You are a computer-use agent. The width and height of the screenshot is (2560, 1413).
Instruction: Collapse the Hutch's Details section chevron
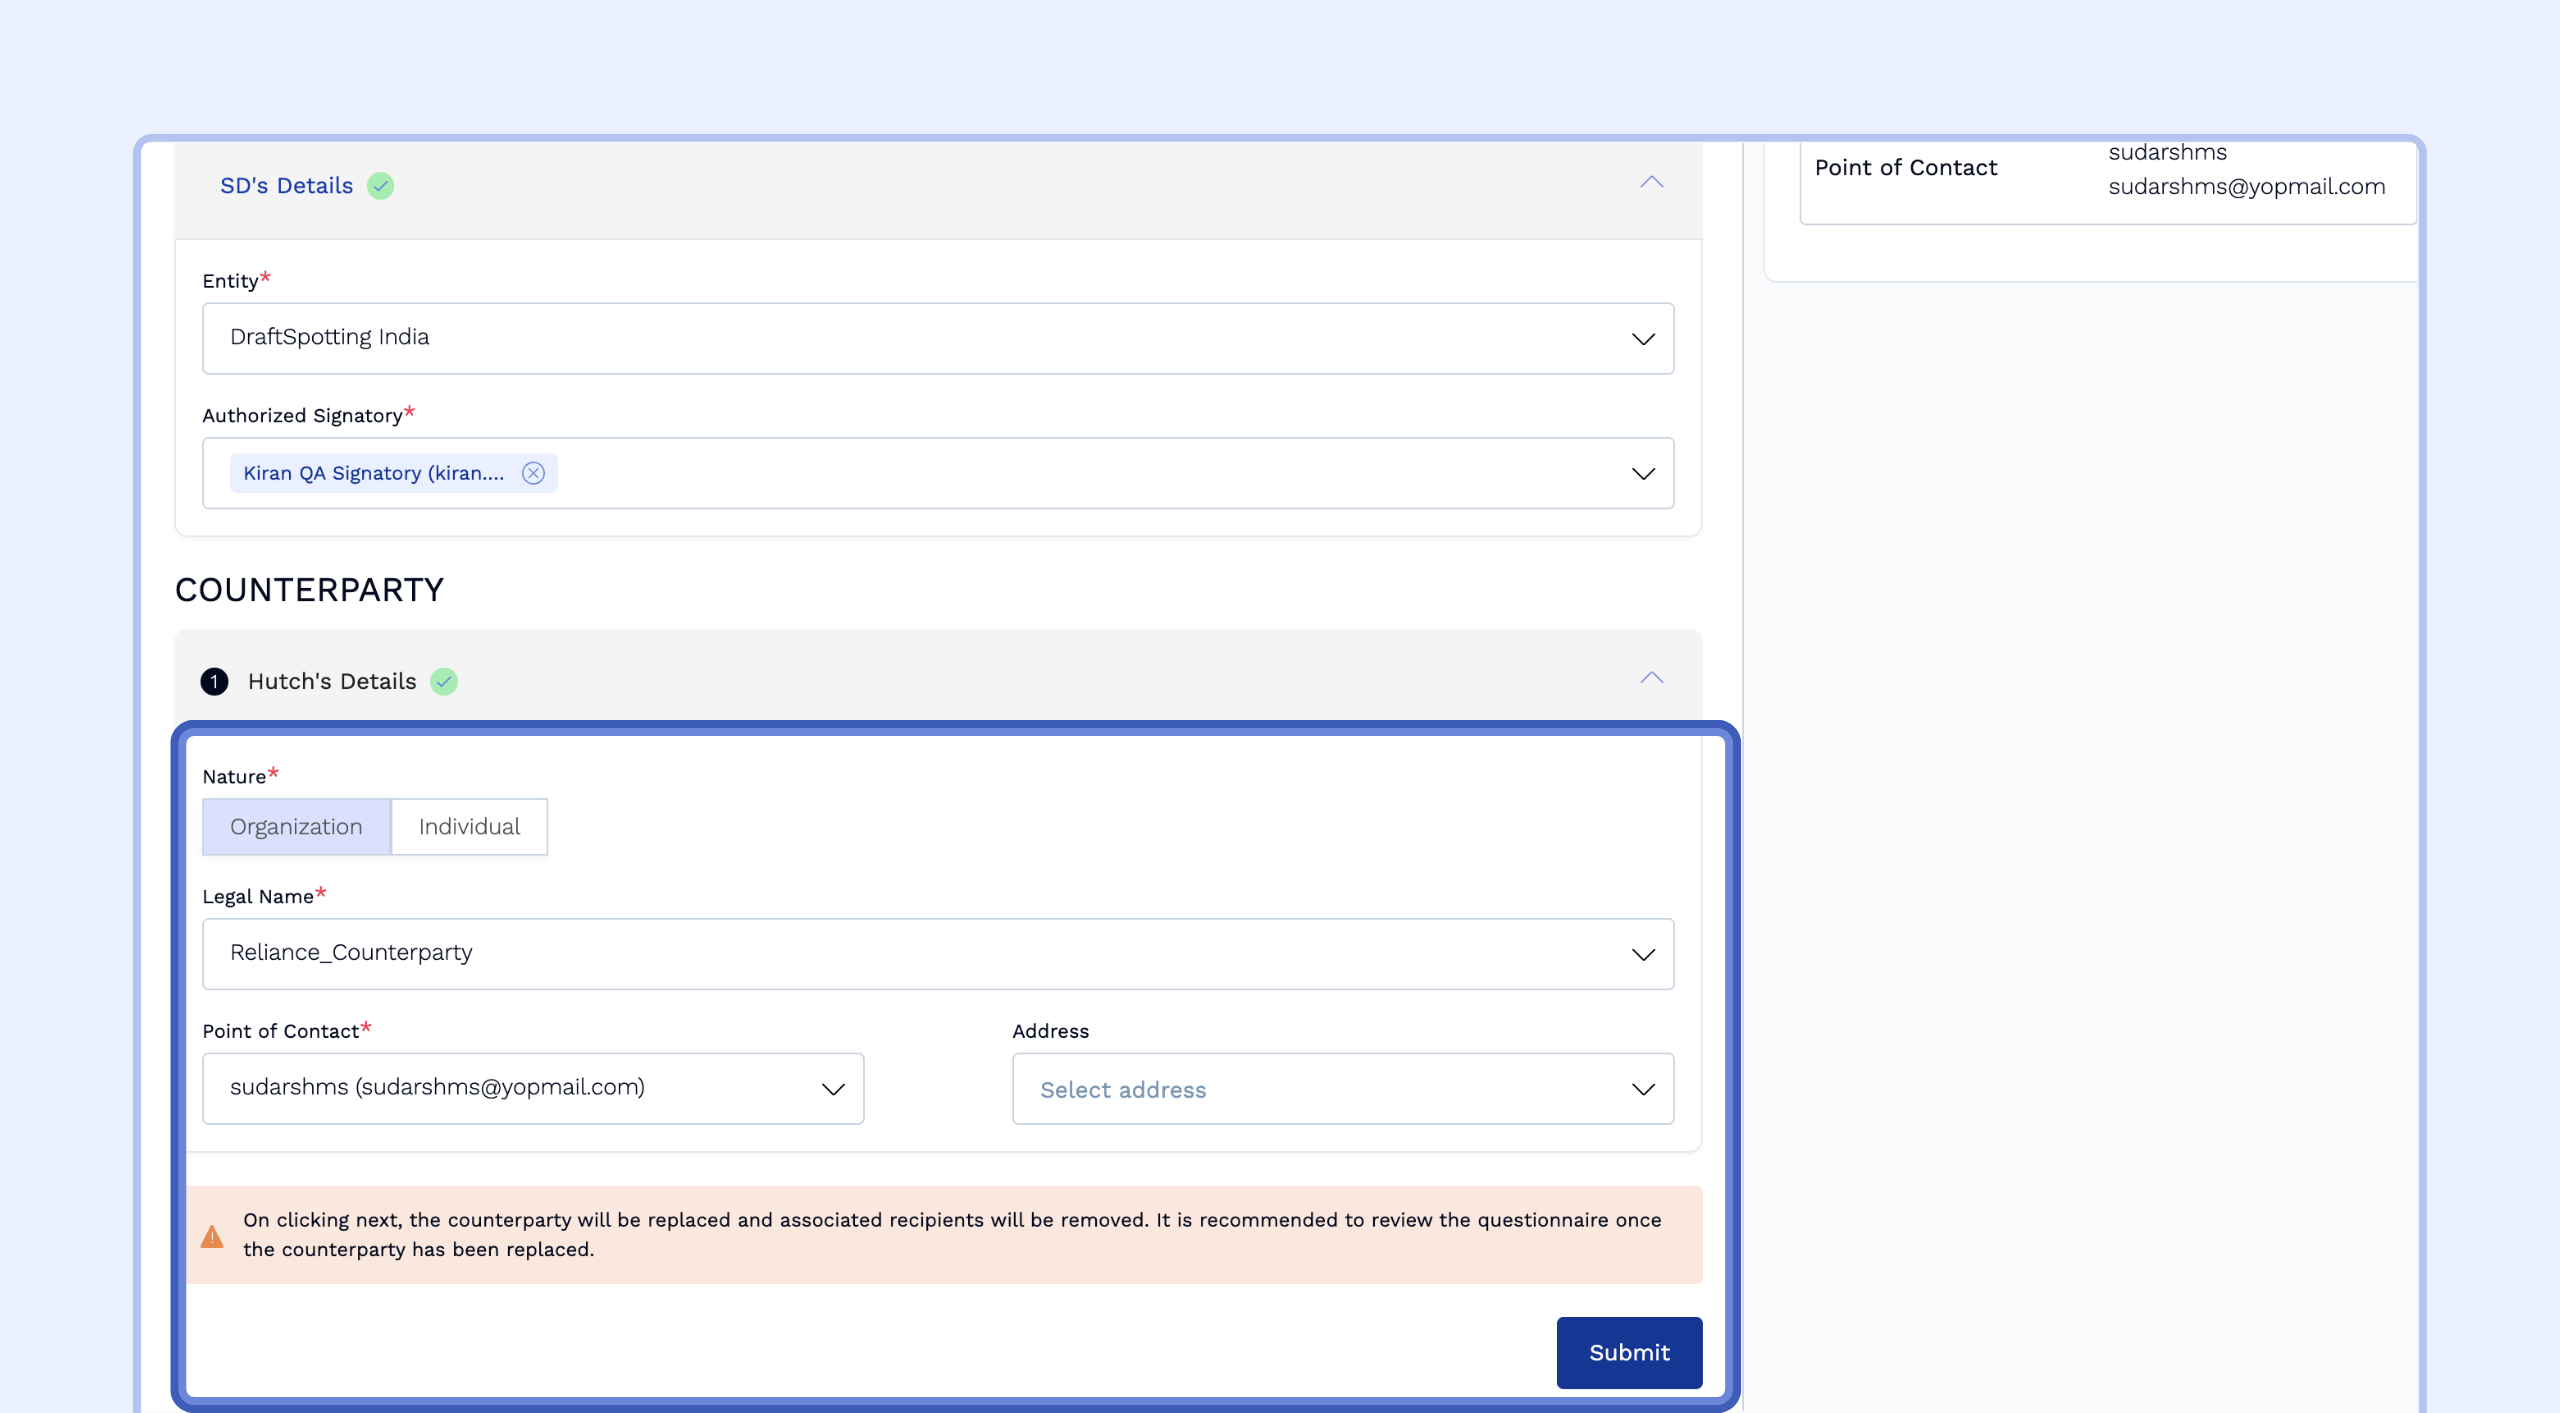[x=1651, y=678]
